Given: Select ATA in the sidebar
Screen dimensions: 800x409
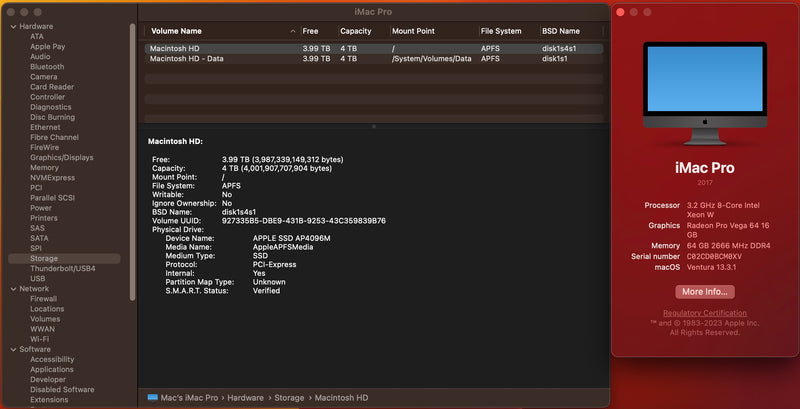Looking at the screenshot, I should (x=37, y=37).
